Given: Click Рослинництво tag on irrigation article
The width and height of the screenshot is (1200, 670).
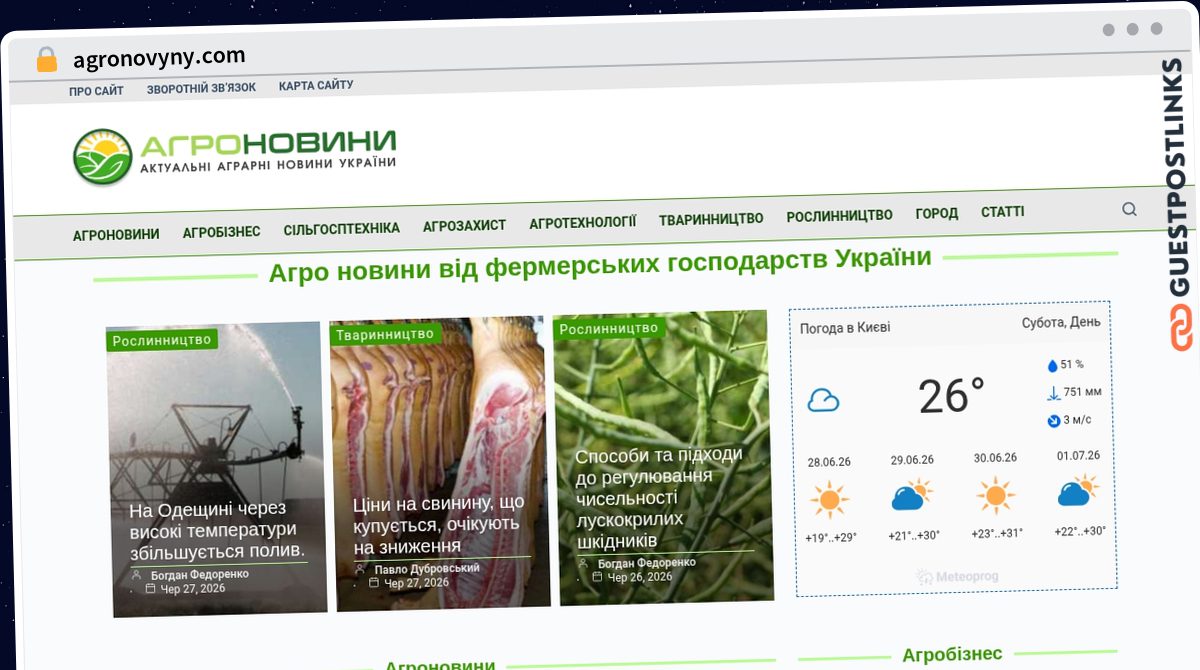Looking at the screenshot, I should click(162, 340).
